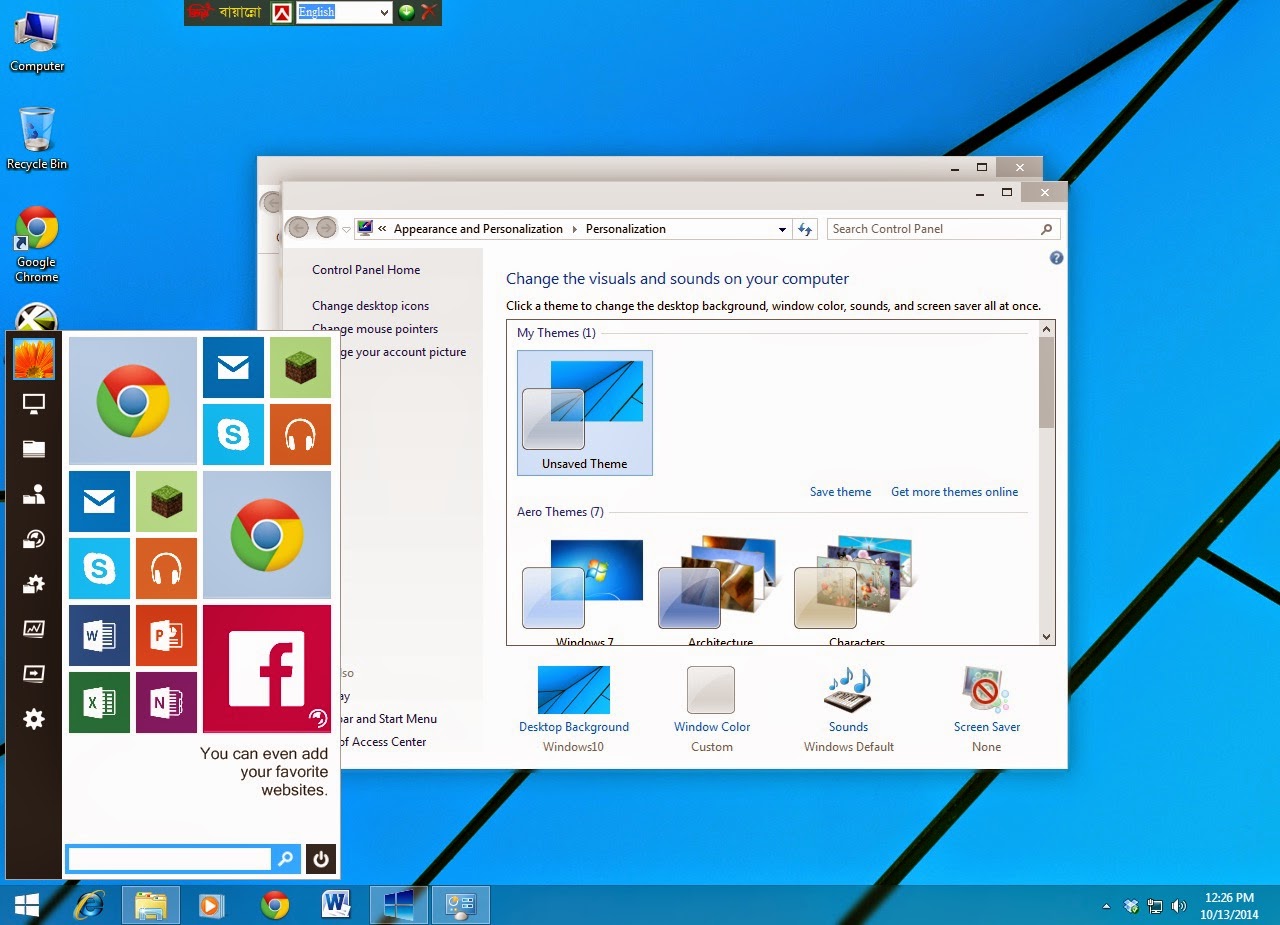Click the folder-with-gear sidebar icon

tap(34, 584)
